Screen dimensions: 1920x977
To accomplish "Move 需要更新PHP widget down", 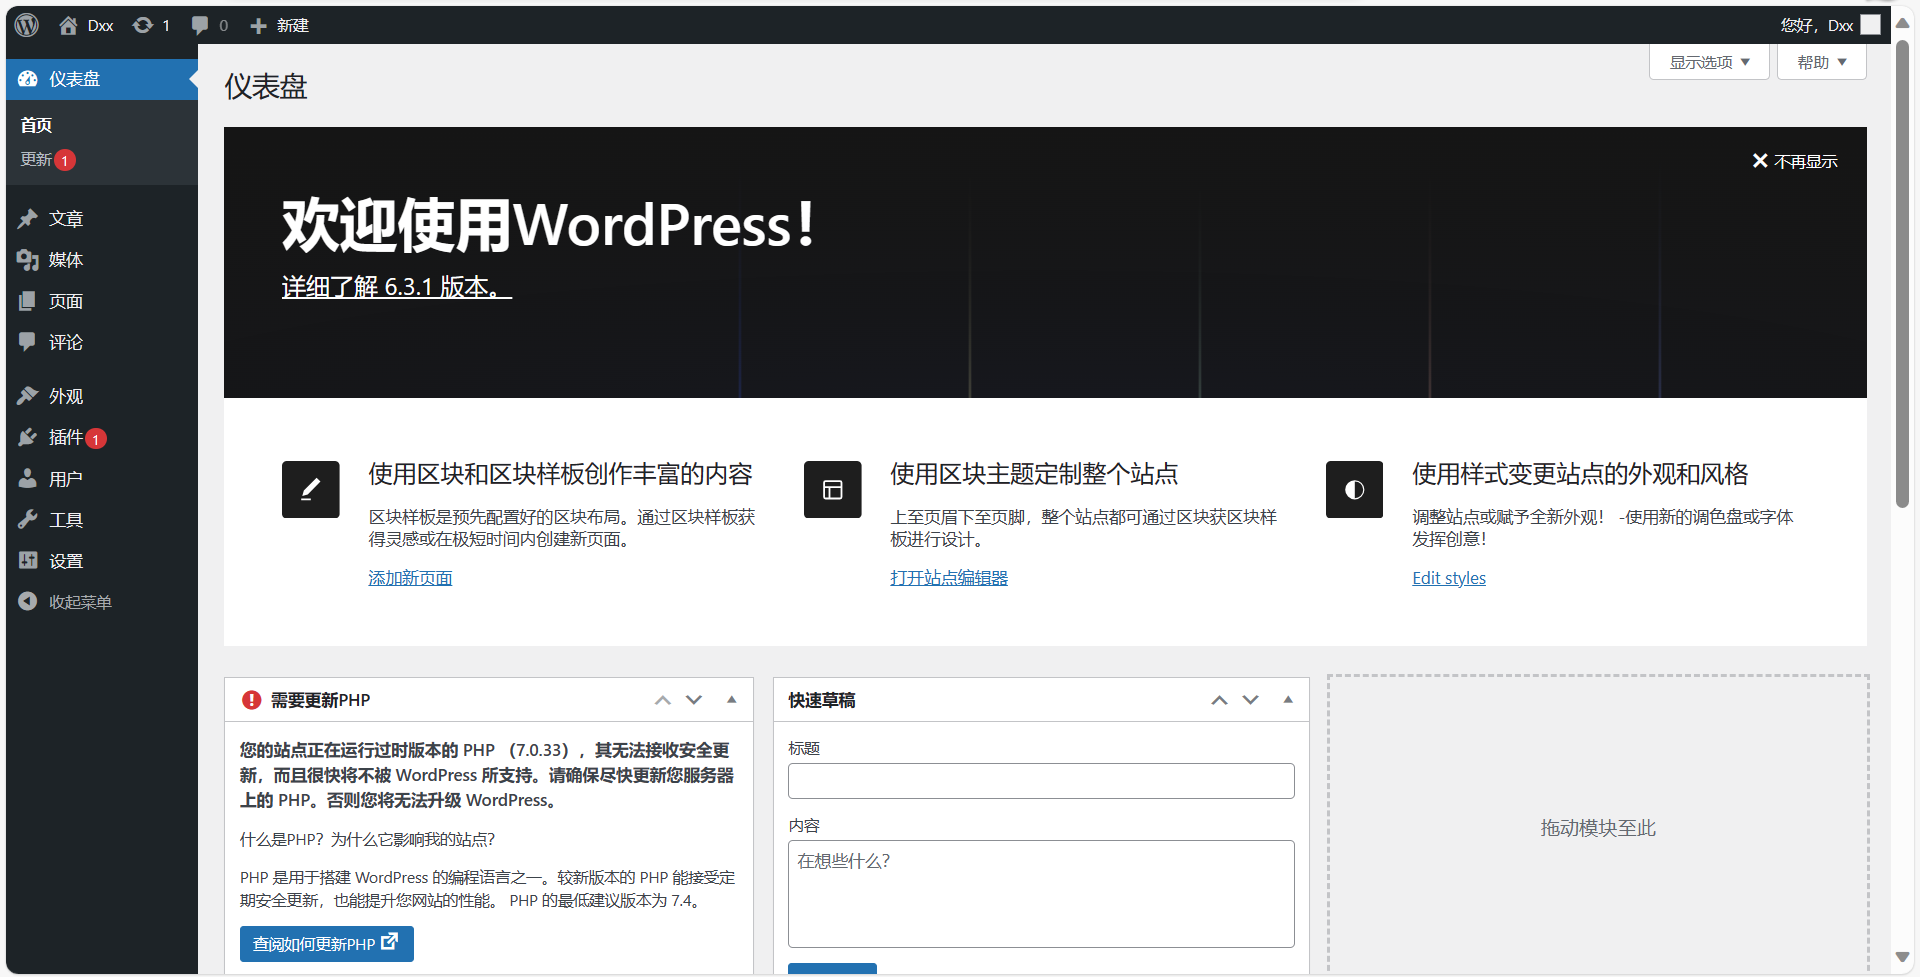I will click(694, 700).
